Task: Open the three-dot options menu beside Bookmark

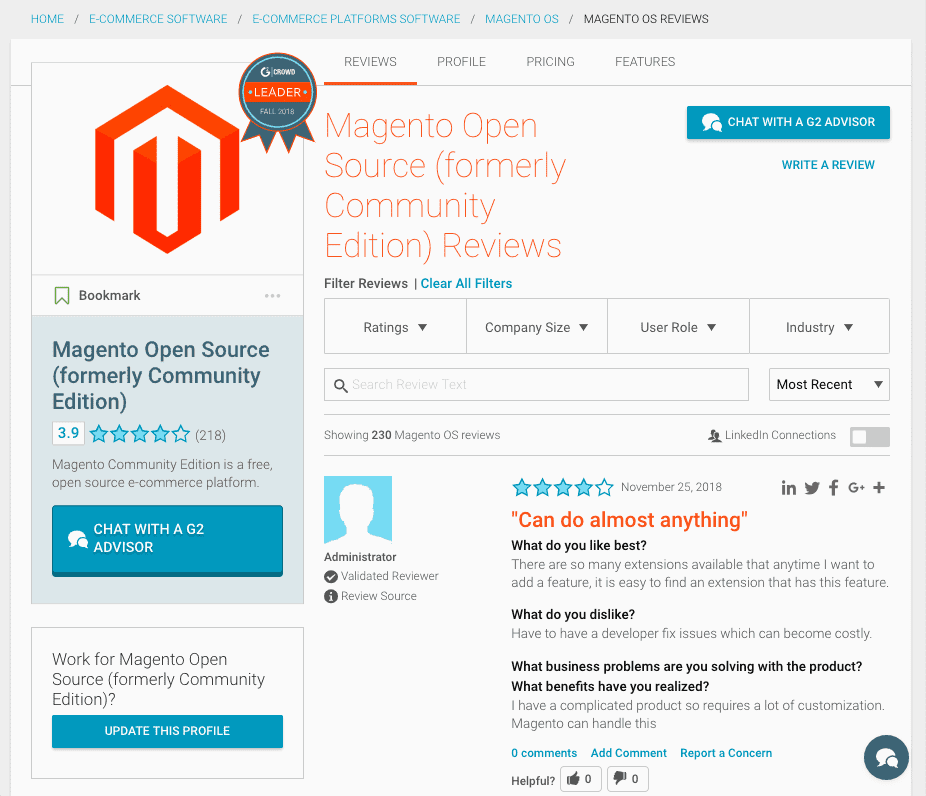Action: pos(272,295)
